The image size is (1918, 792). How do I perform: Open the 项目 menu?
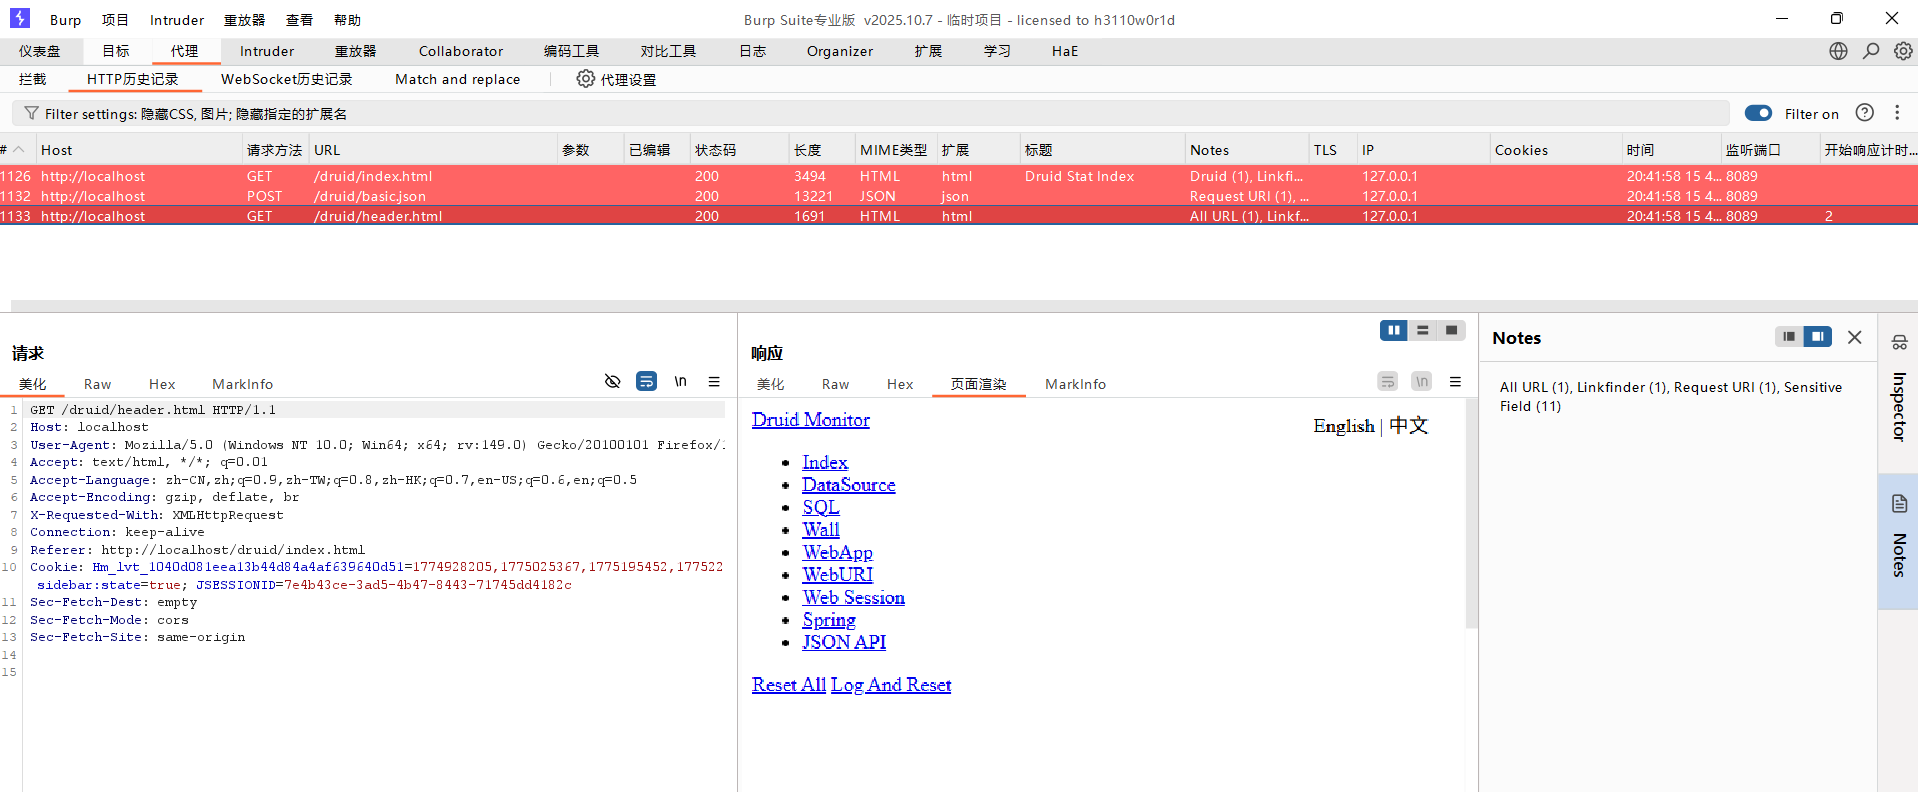(x=115, y=20)
